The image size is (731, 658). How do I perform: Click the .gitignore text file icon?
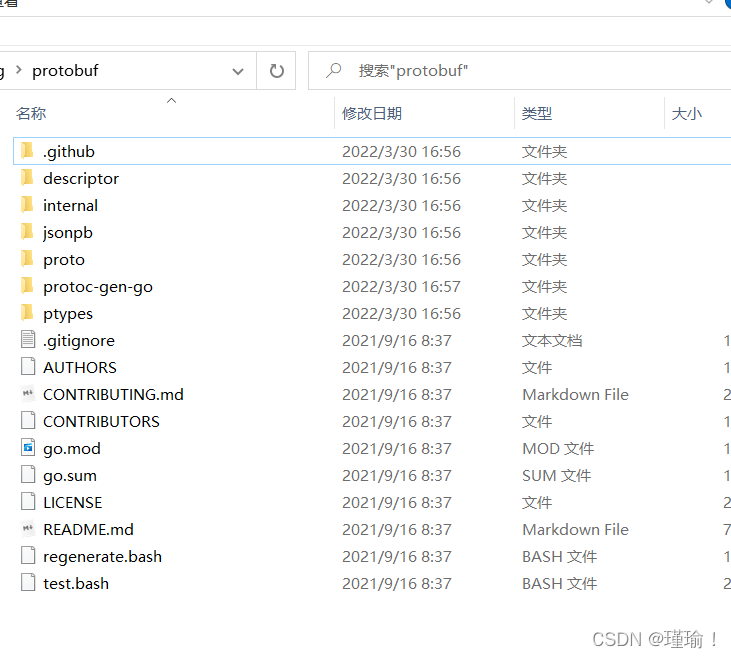(28, 339)
